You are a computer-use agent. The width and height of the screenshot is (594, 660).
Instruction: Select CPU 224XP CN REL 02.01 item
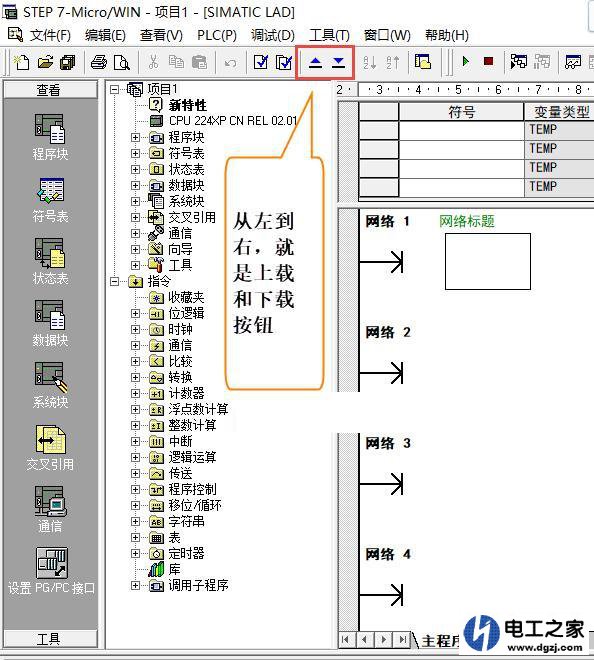click(233, 121)
